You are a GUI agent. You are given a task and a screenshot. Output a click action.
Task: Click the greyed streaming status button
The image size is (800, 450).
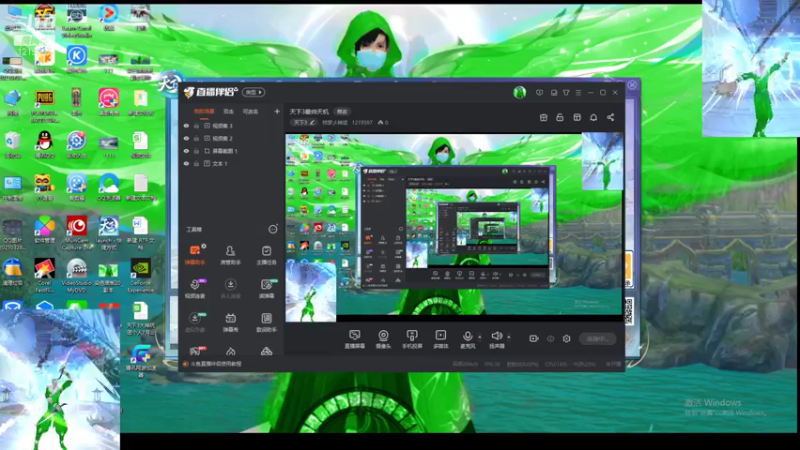pos(597,339)
